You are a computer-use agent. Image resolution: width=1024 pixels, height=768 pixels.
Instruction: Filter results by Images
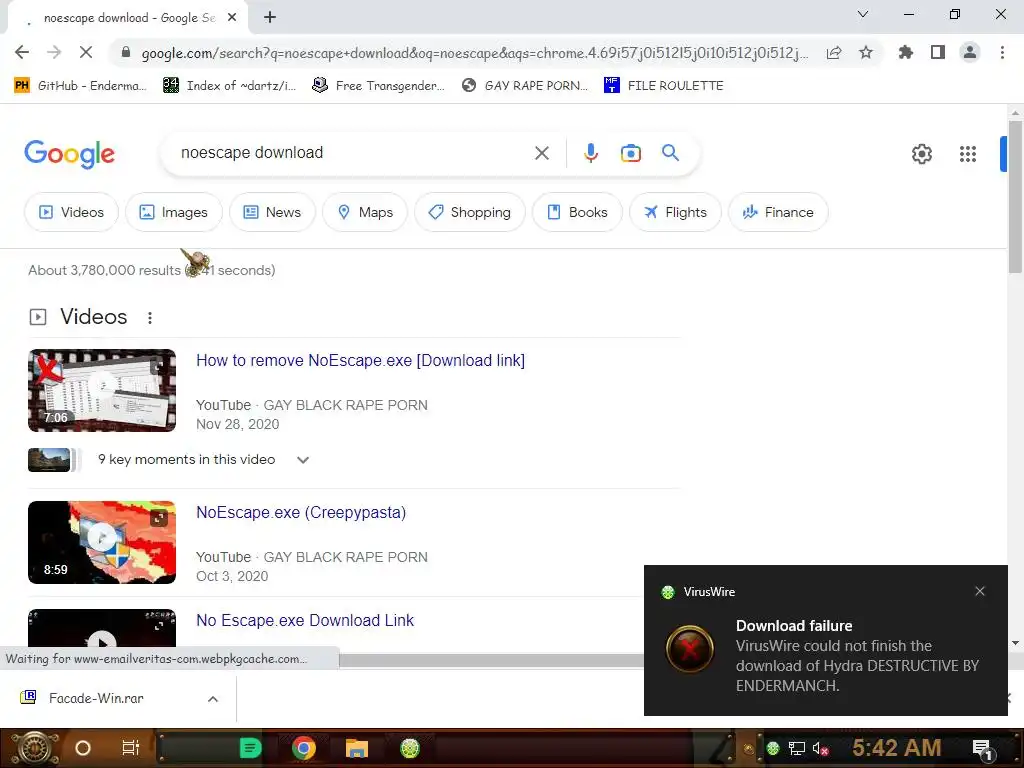(174, 212)
